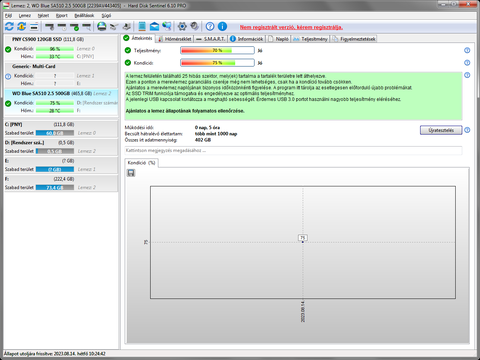Switch to the Áttekintés tab

pos(138,38)
